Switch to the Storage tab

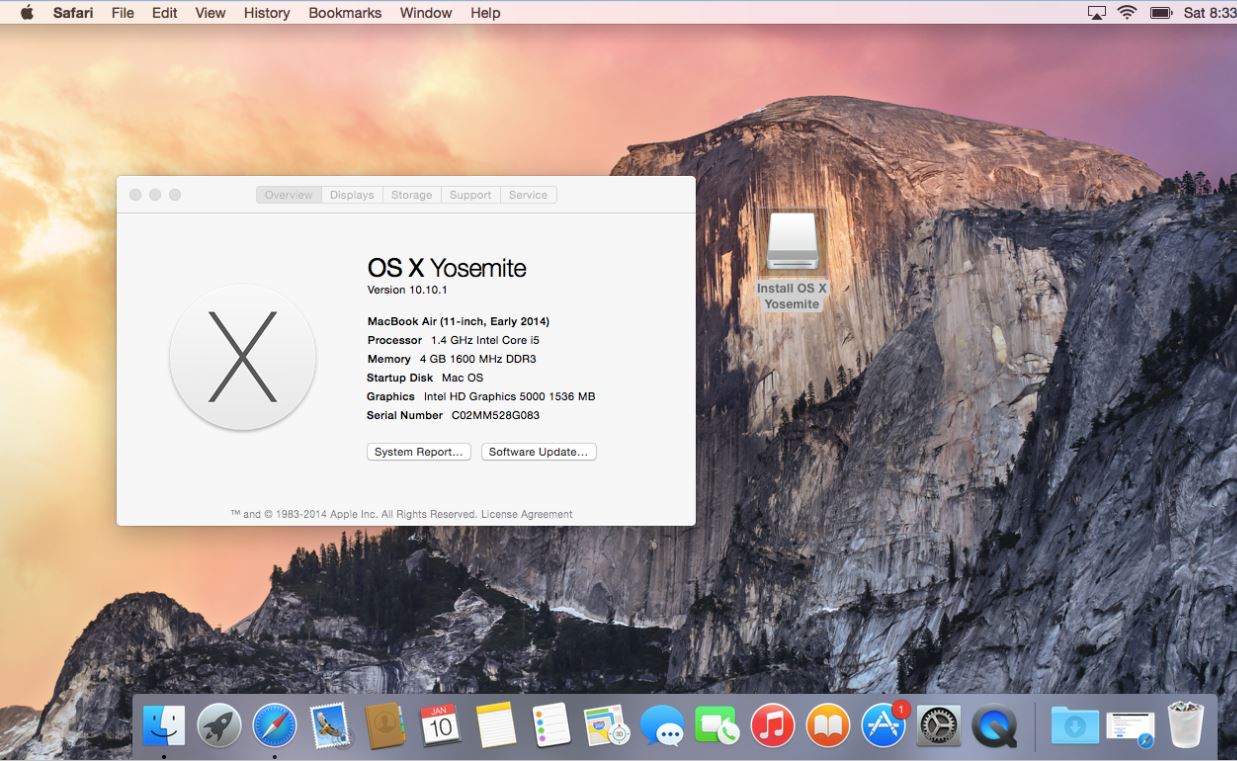[x=411, y=195]
